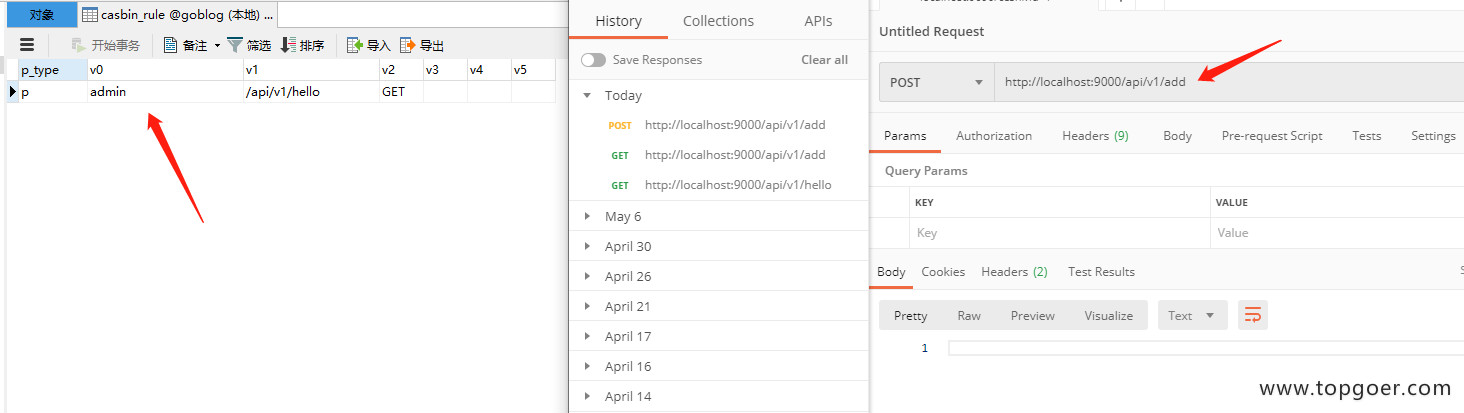Screen dimensions: 1464x413
Task: Open the hamburger menu in Navicat toolbar
Action: pos(27,45)
